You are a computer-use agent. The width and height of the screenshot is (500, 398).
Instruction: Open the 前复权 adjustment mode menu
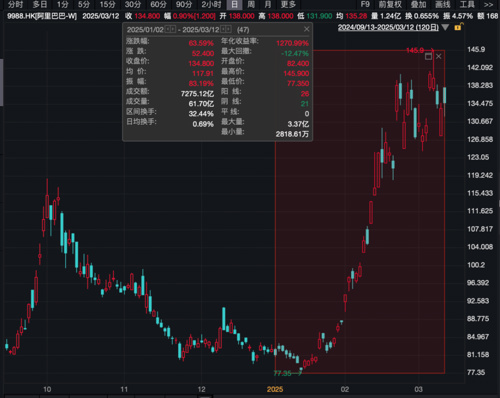click(390, 4)
